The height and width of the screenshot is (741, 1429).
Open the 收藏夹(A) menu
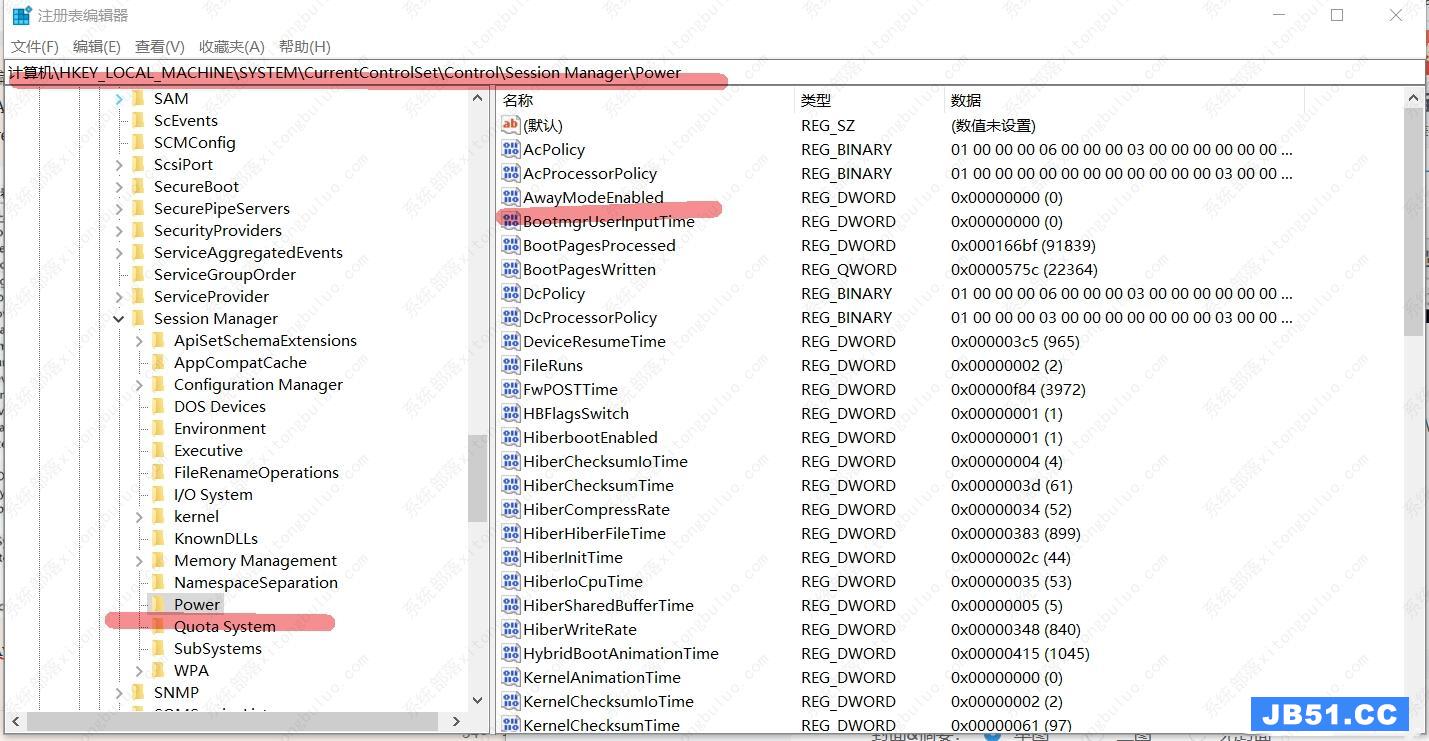pos(231,47)
